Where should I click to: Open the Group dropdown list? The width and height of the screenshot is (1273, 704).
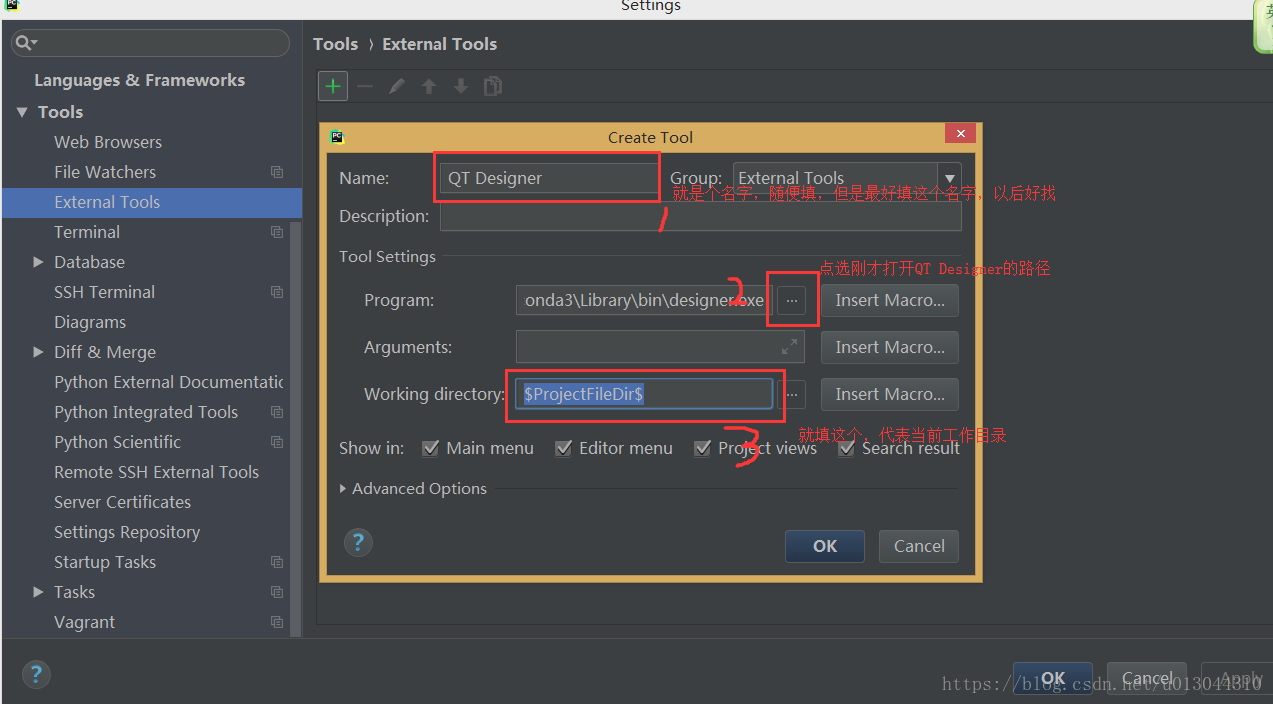pos(947,177)
